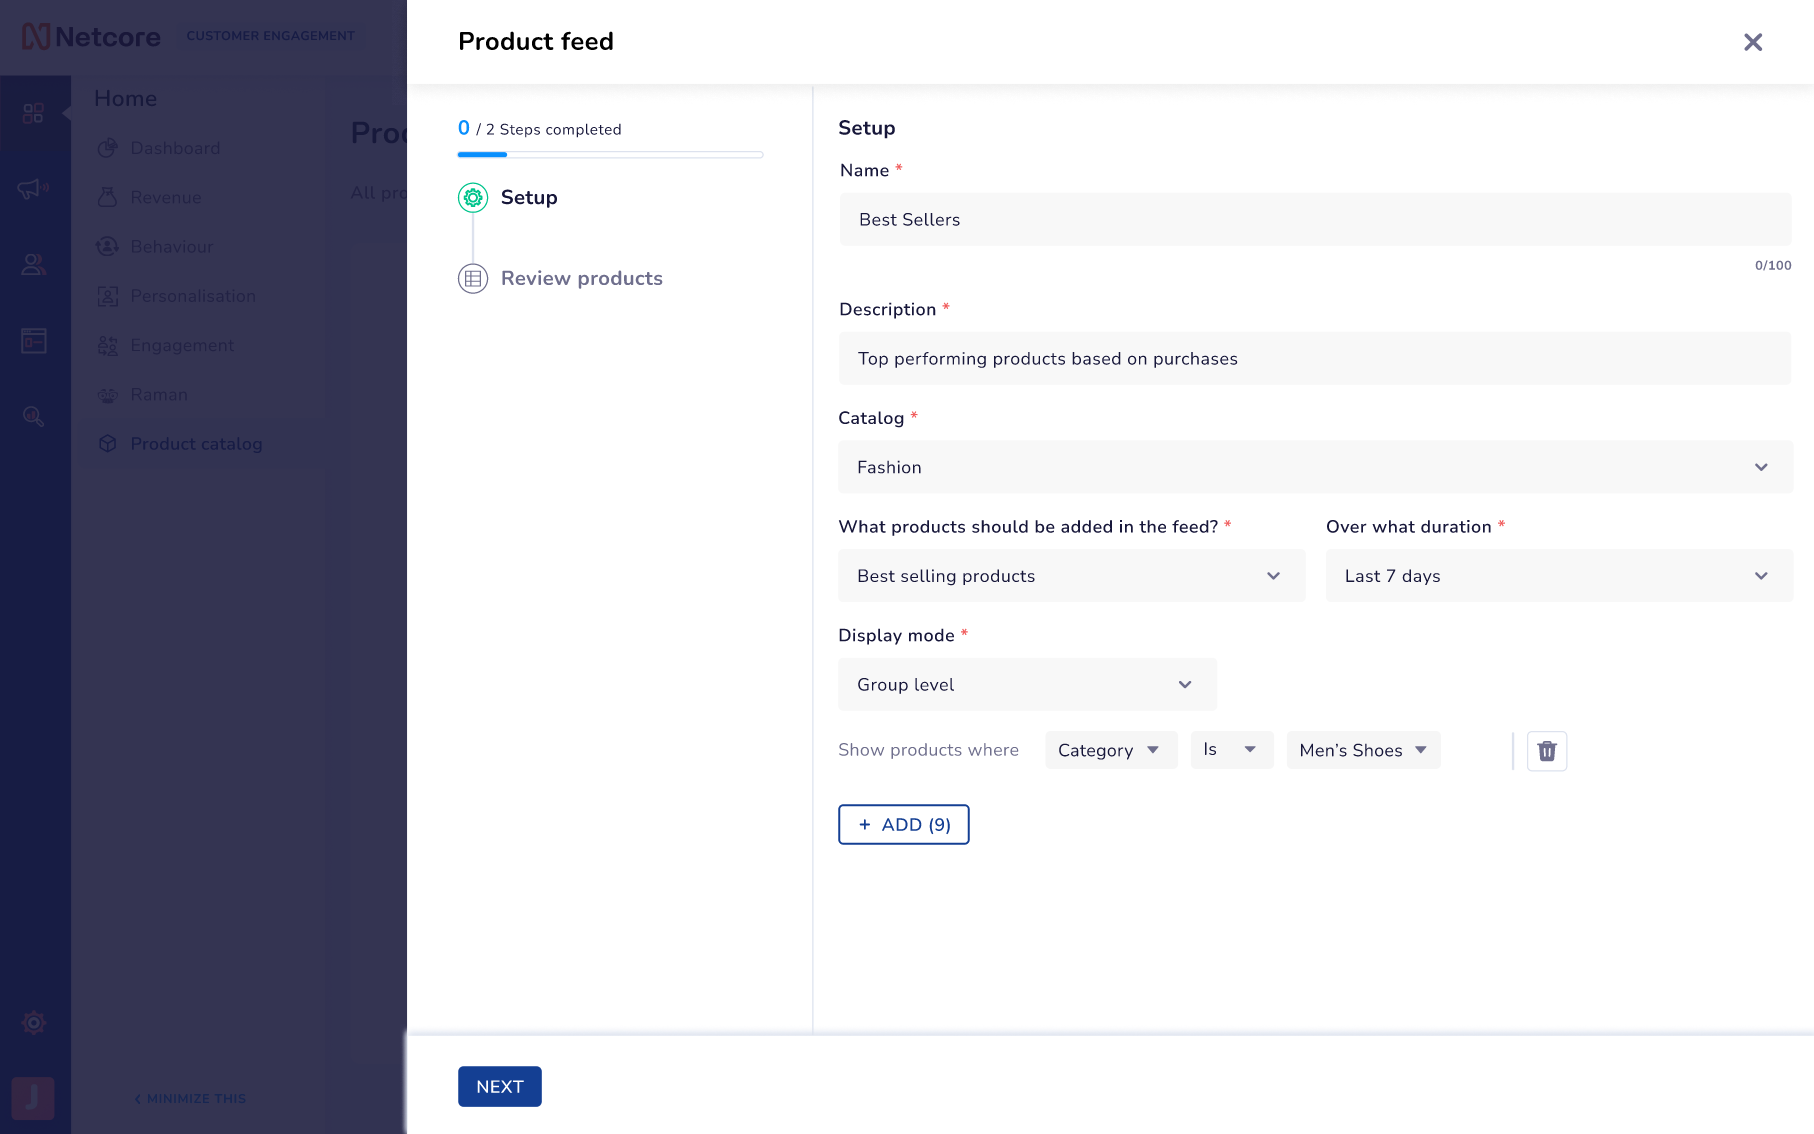Image resolution: width=1814 pixels, height=1134 pixels.
Task: Close the Product feed panel
Action: [1753, 42]
